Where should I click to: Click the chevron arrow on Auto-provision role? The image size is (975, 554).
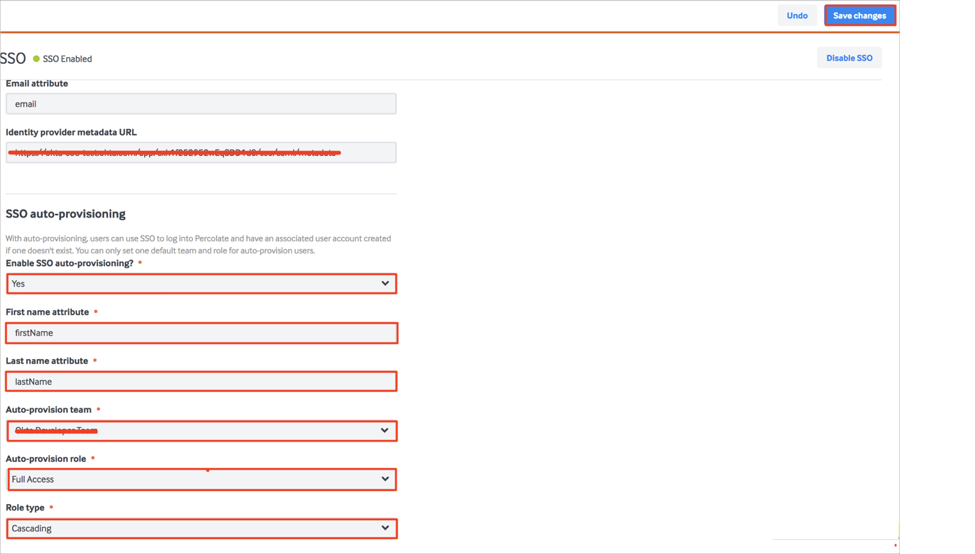pyautogui.click(x=385, y=479)
